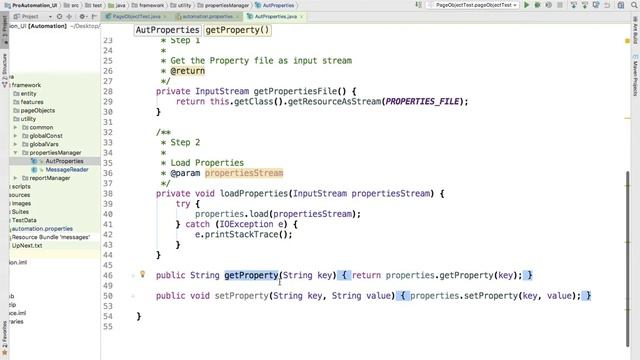Click the getProperty() method breadcrumb above editor

(237, 30)
